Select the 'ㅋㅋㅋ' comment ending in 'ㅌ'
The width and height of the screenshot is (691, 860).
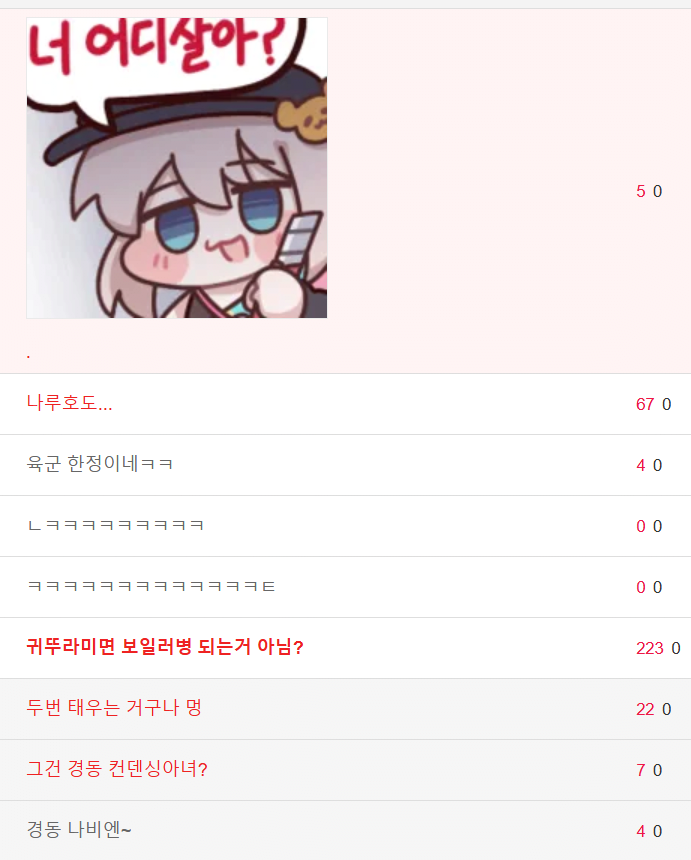click(151, 586)
